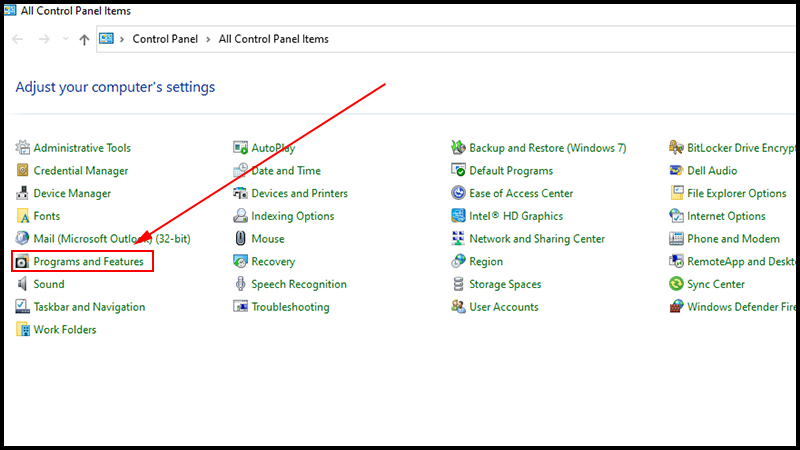Open Network and Sharing Center link
This screenshot has height=450, width=800.
537,239
